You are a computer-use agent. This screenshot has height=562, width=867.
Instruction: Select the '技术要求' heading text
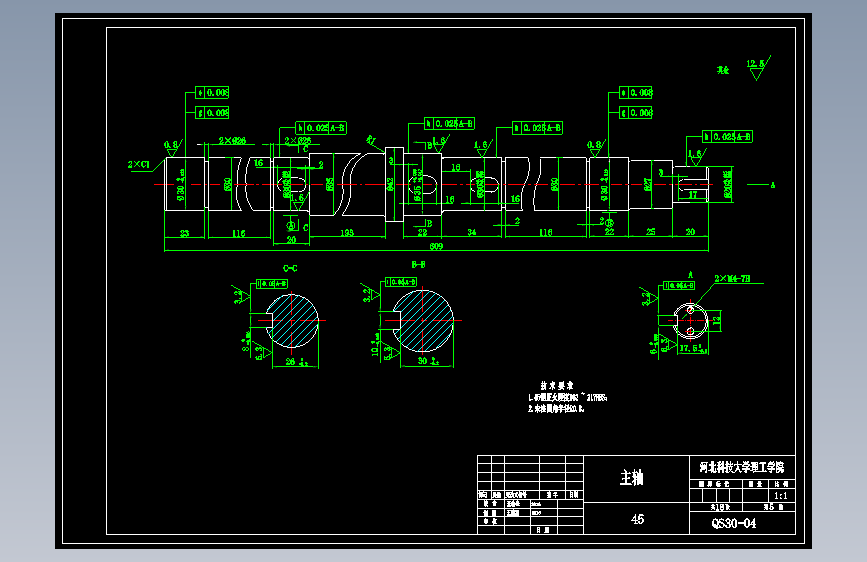[557, 386]
